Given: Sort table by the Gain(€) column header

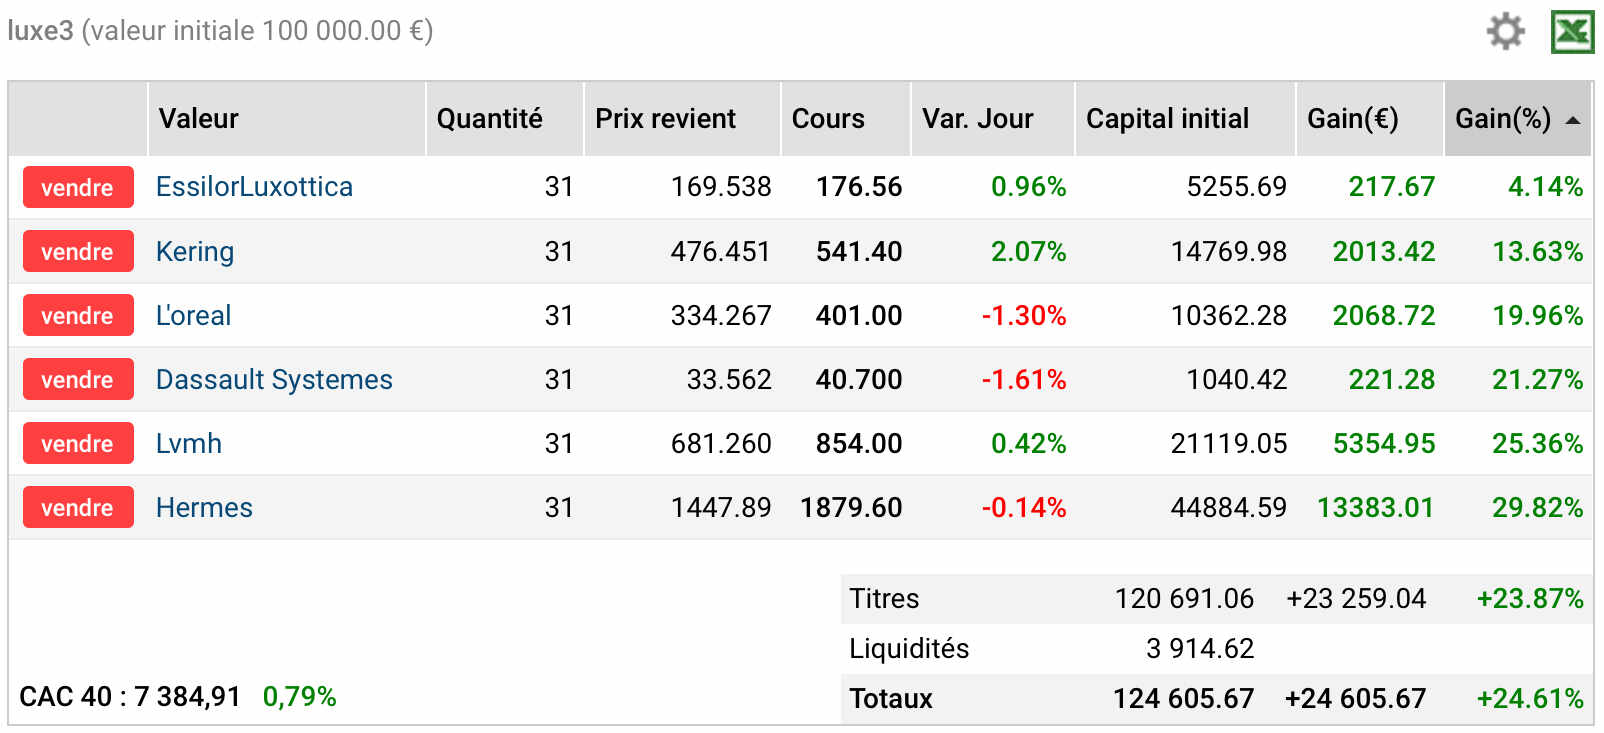Looking at the screenshot, I should coord(1370,119).
